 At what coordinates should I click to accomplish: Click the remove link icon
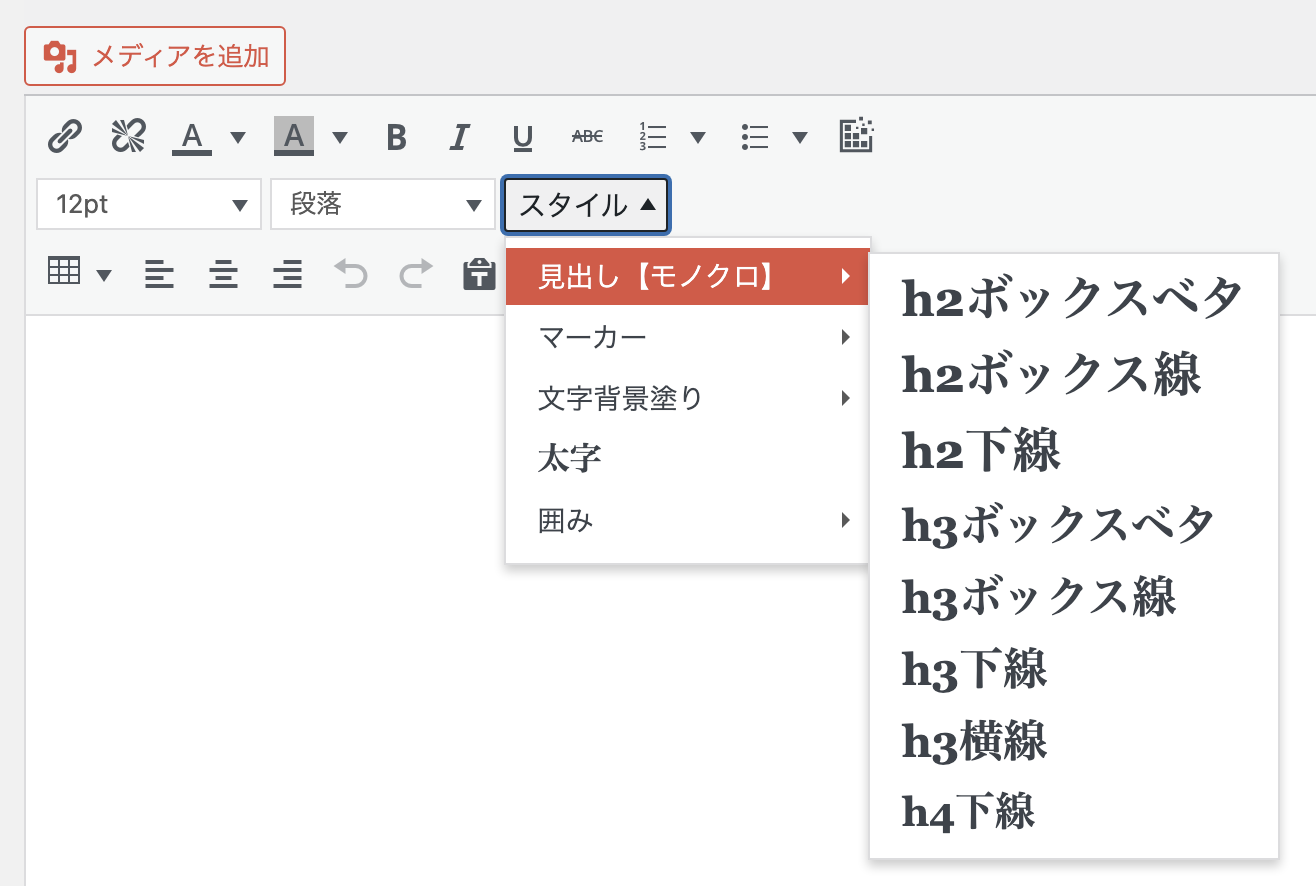128,136
